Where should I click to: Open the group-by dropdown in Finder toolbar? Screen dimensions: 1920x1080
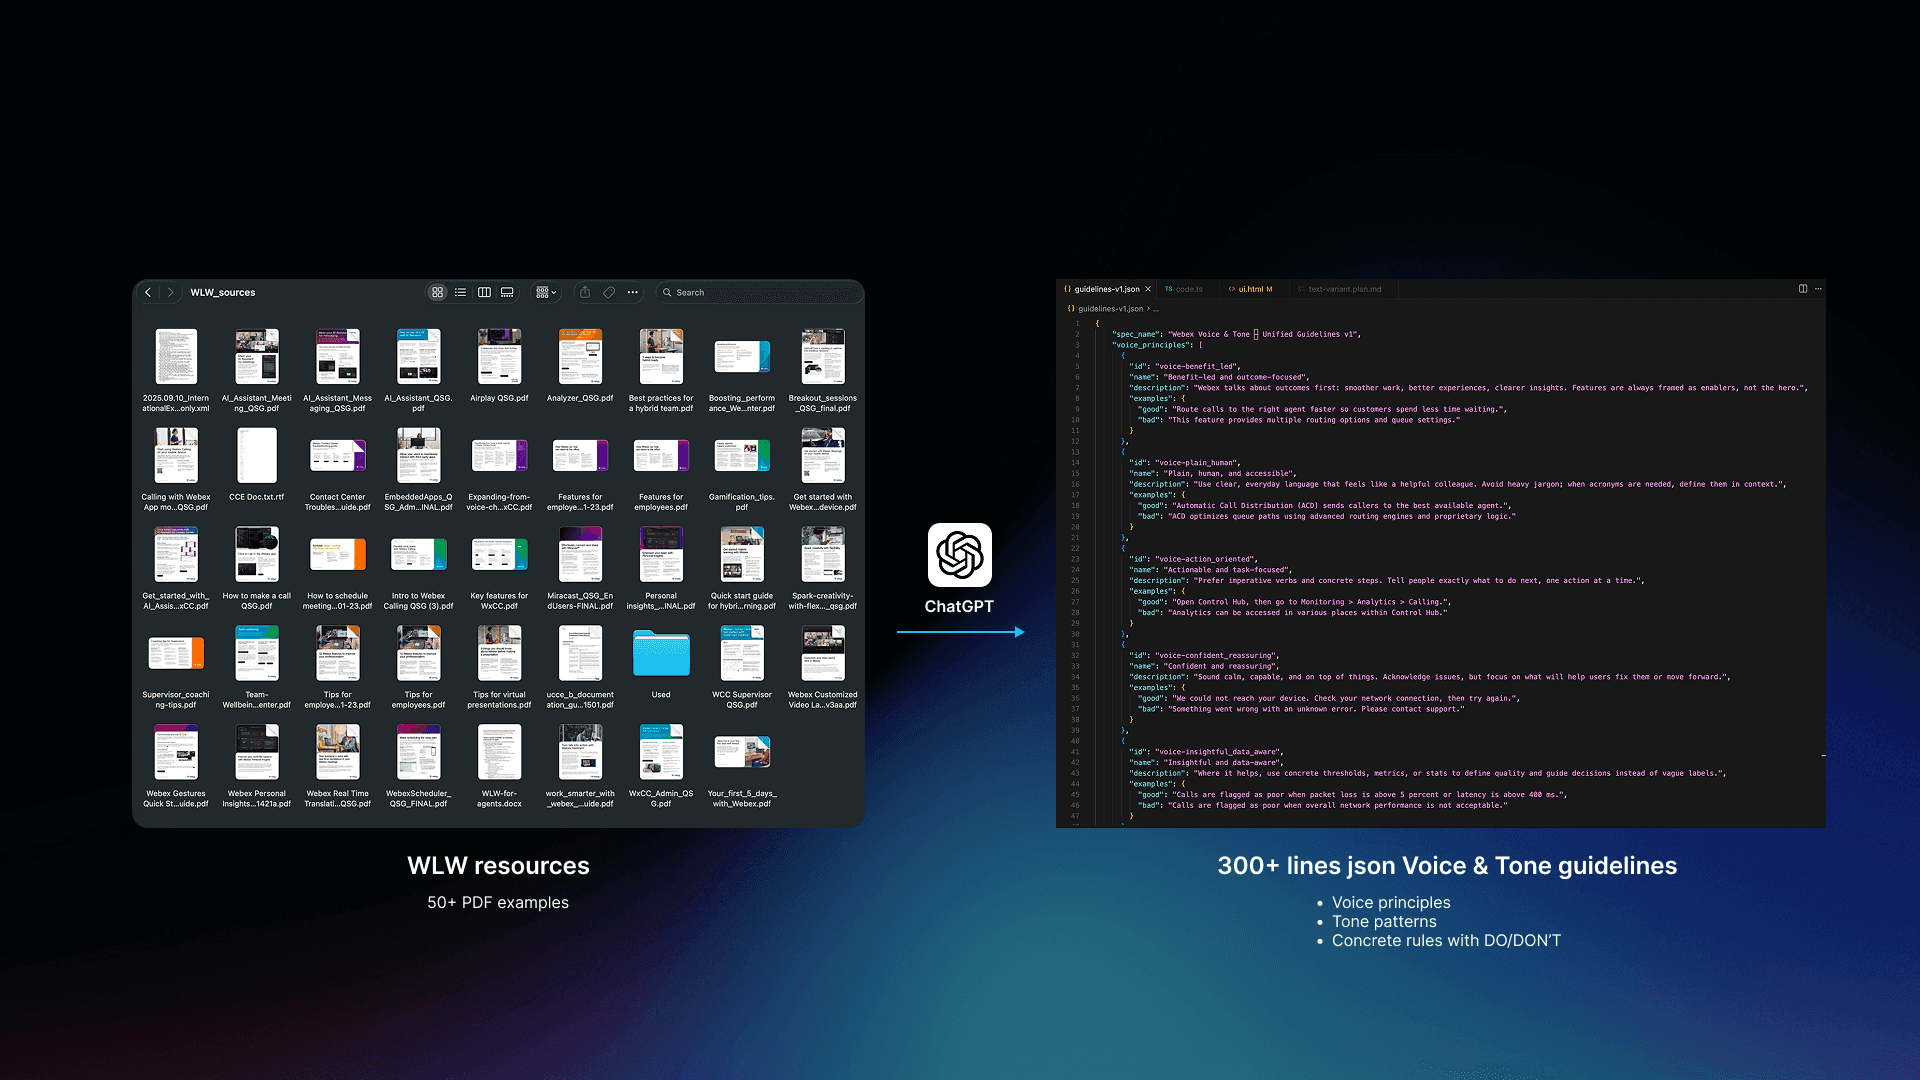pyautogui.click(x=546, y=292)
